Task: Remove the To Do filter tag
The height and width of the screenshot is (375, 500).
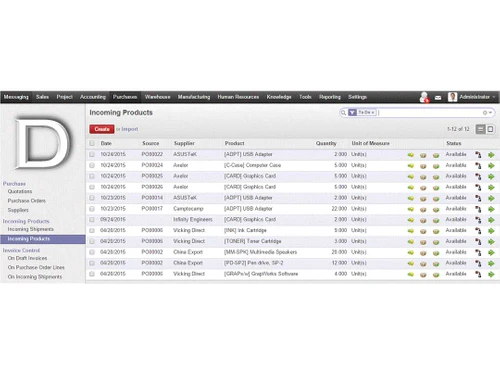Action: [x=373, y=113]
